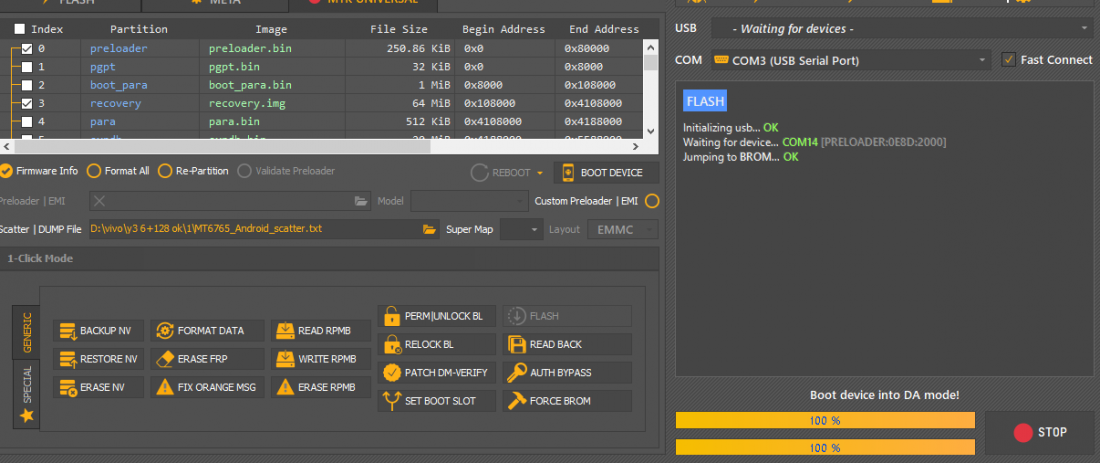Image resolution: width=1100 pixels, height=463 pixels.
Task: Open the USB devices dropdown
Action: pos(902,29)
